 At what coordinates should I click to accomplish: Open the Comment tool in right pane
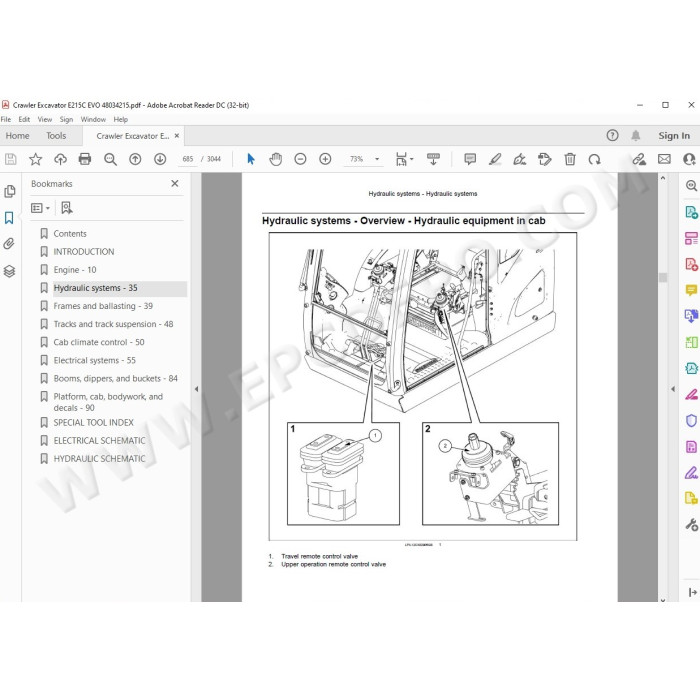pyautogui.click(x=691, y=290)
